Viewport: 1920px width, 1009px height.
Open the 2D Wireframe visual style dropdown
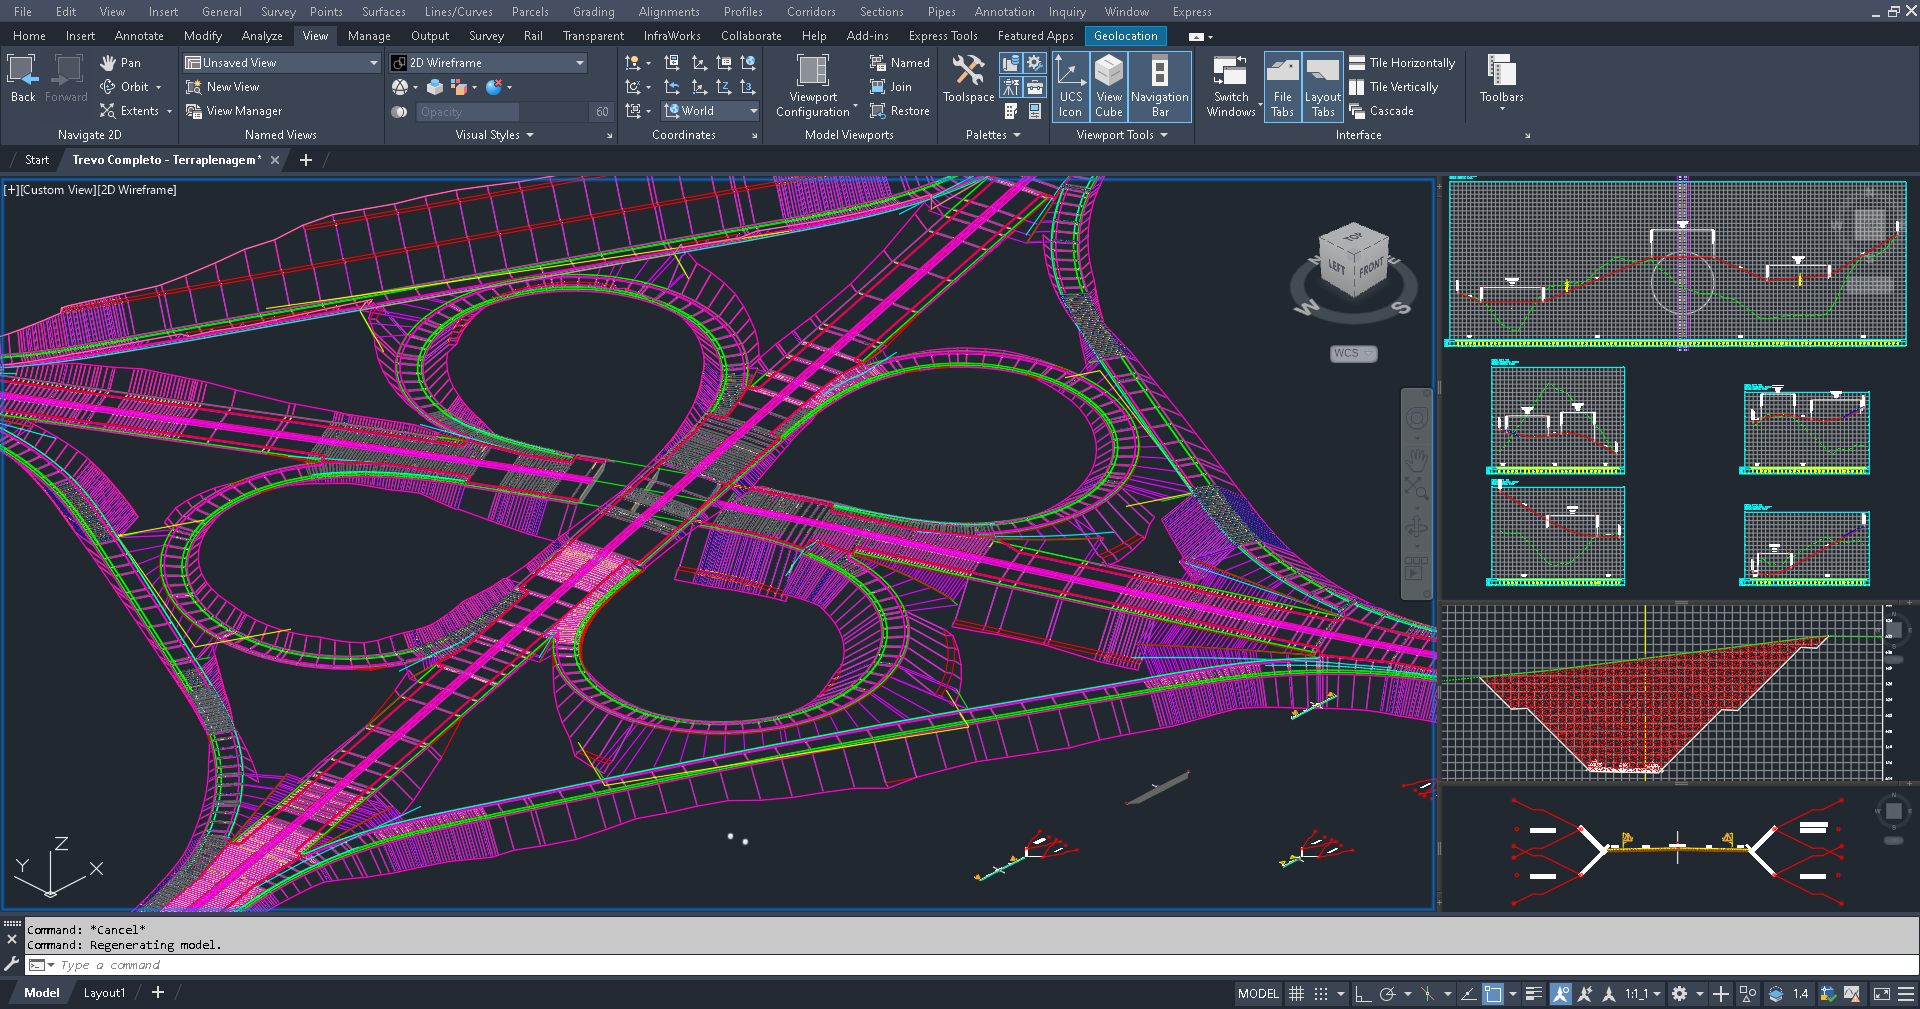pos(578,62)
